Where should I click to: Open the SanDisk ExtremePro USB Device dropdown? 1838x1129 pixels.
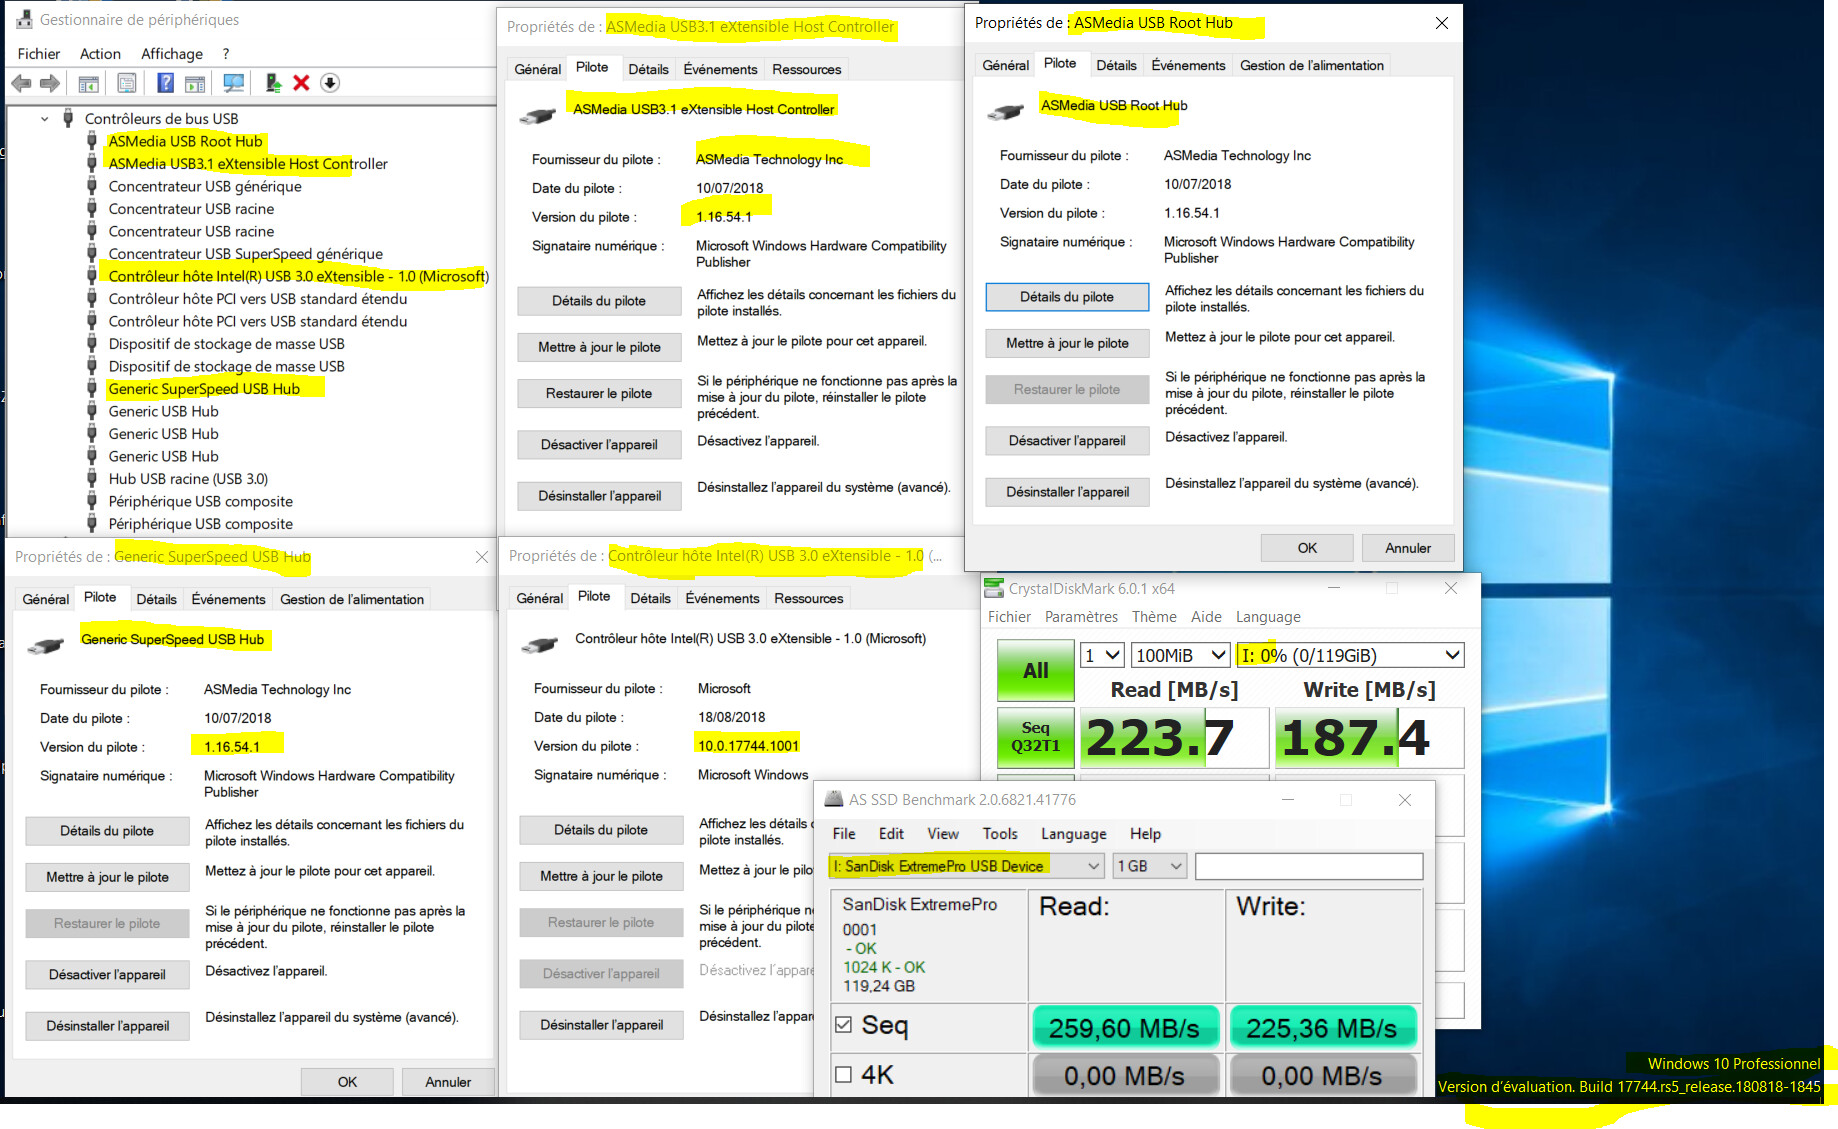966,866
